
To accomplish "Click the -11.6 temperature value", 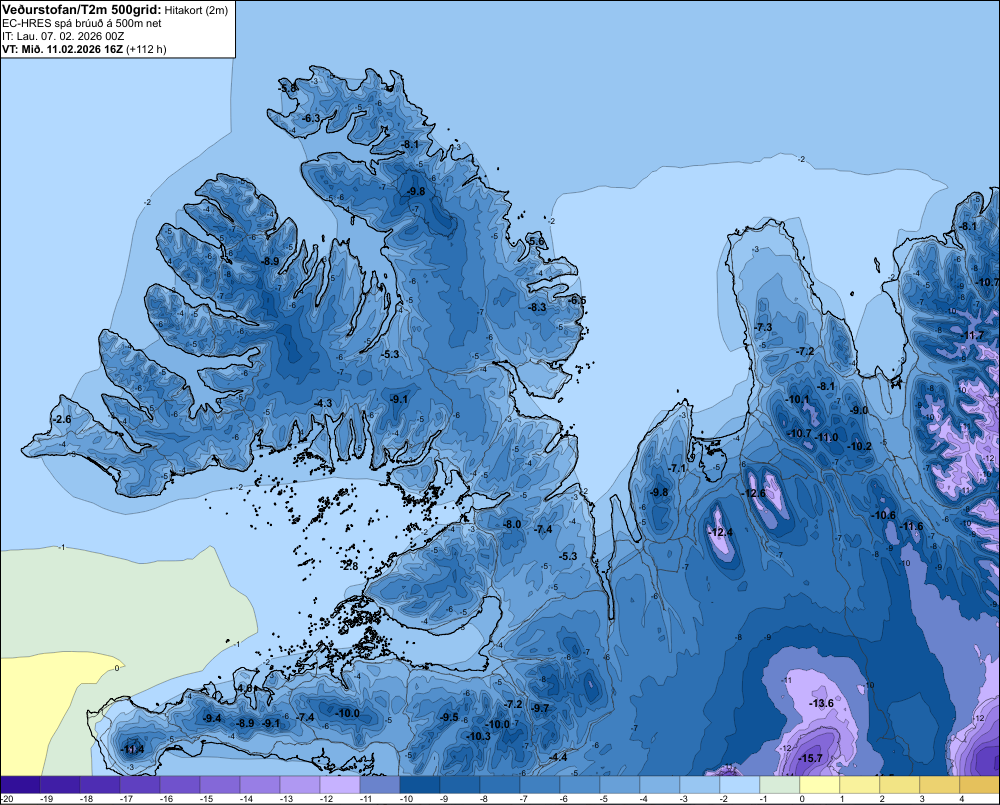I will 911,526.
